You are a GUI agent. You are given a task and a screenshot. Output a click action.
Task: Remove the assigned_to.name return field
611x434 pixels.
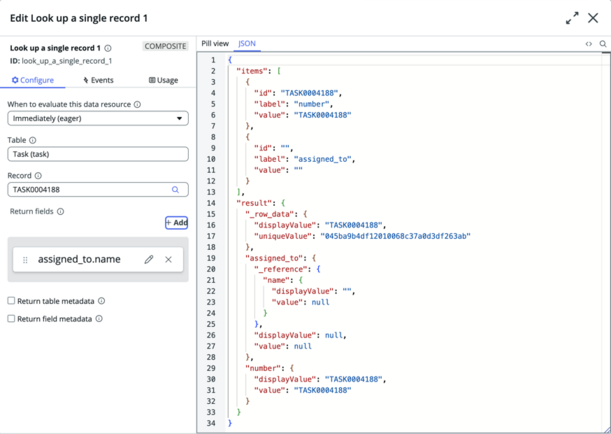click(x=168, y=259)
